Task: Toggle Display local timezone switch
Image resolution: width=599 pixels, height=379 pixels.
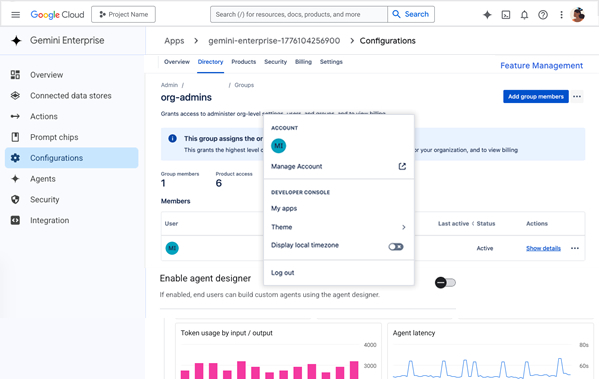Action: [x=396, y=247]
